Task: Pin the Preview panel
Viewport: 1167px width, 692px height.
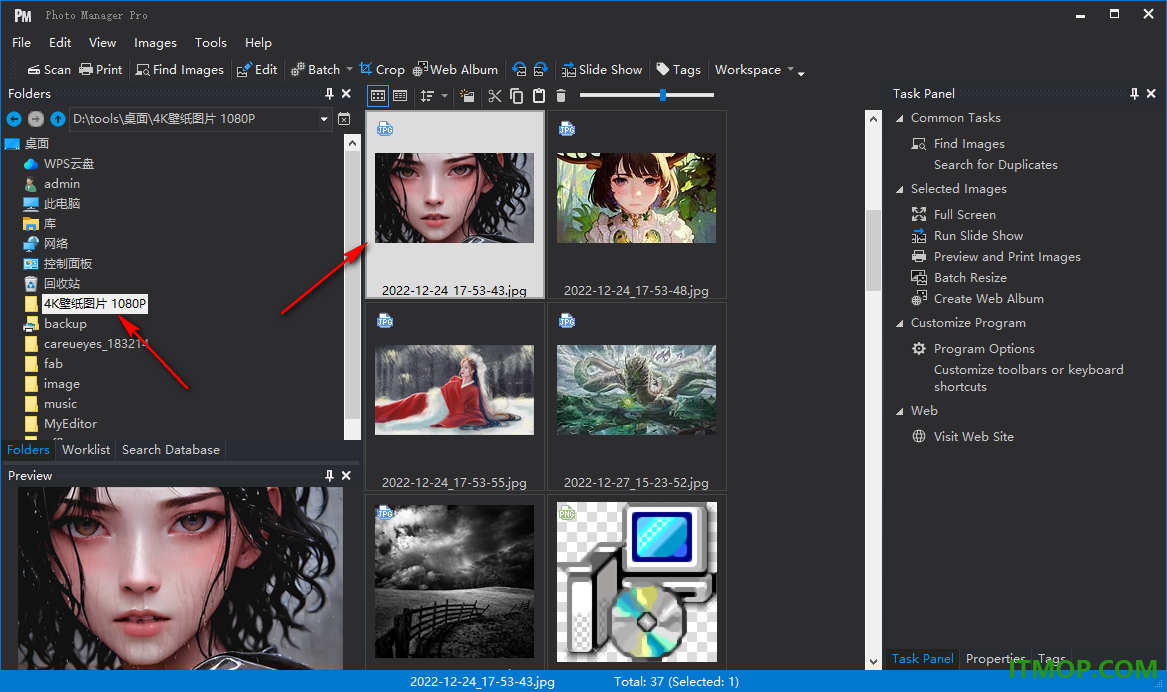Action: 329,475
